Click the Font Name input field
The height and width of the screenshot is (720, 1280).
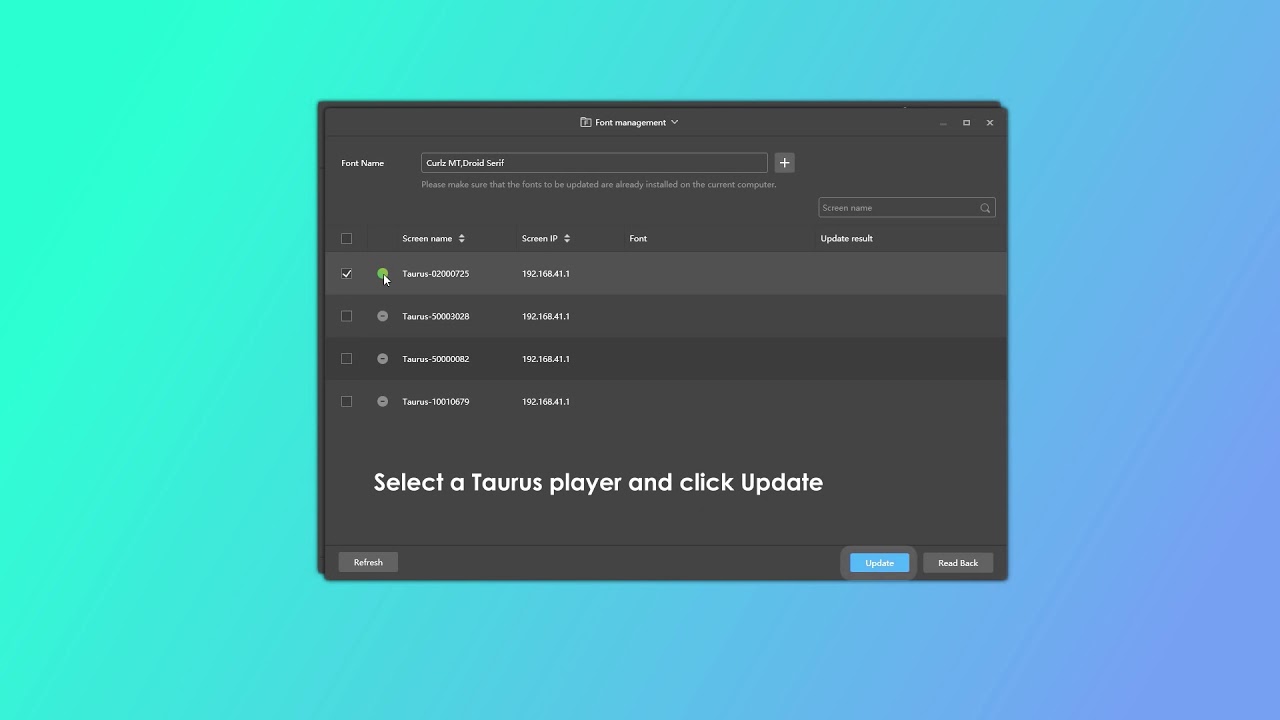pos(594,163)
